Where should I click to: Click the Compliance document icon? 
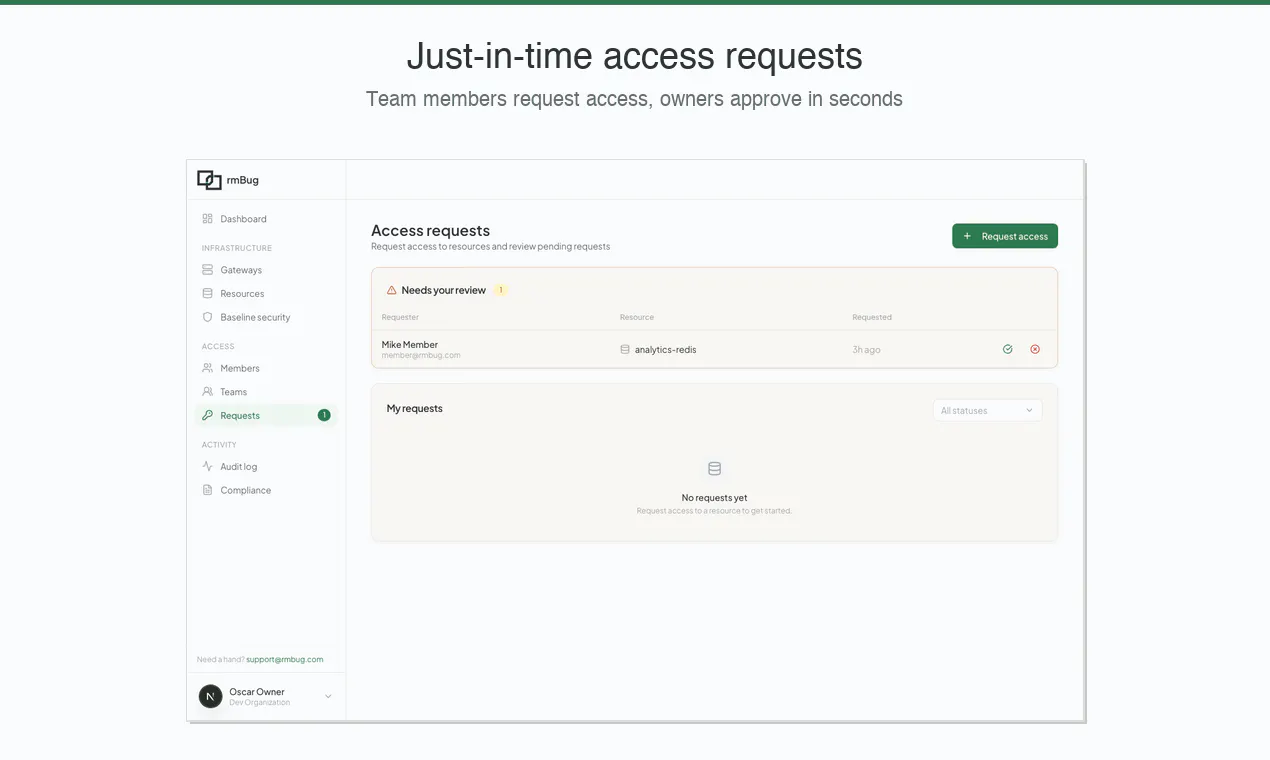pos(207,490)
